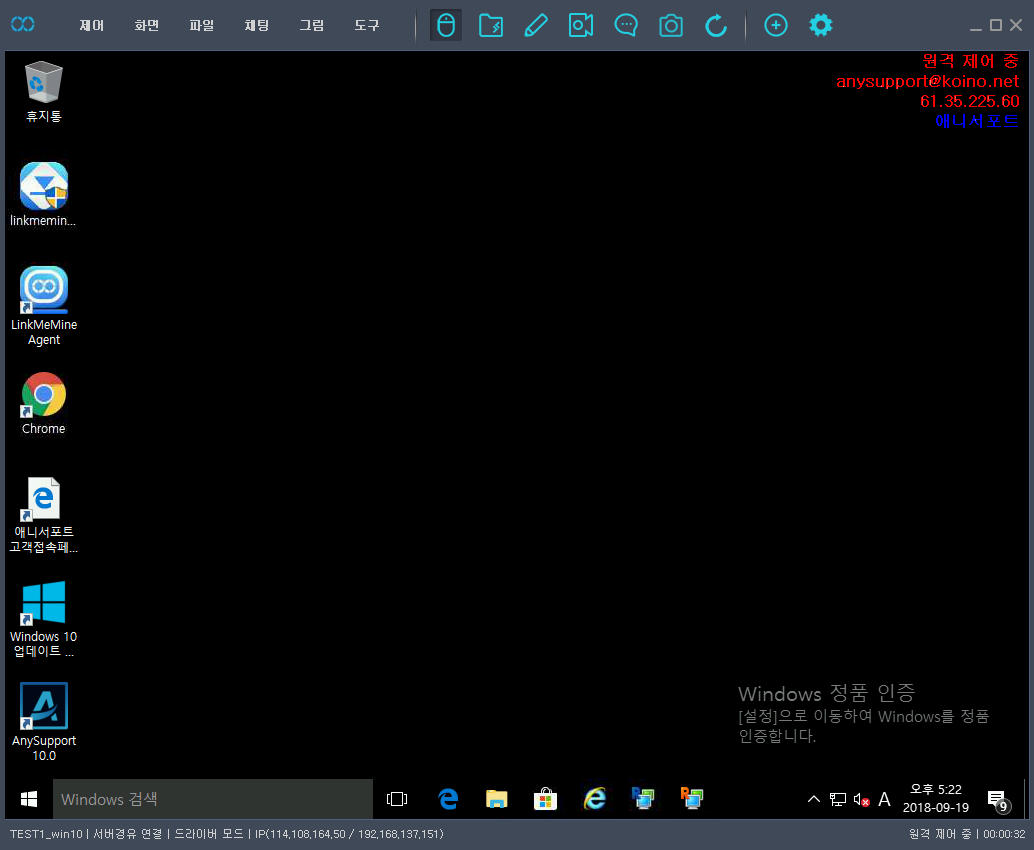1034x850 pixels.
Task: Select the LinkMeMine Agent desktop shortcut
Action: coord(44,306)
